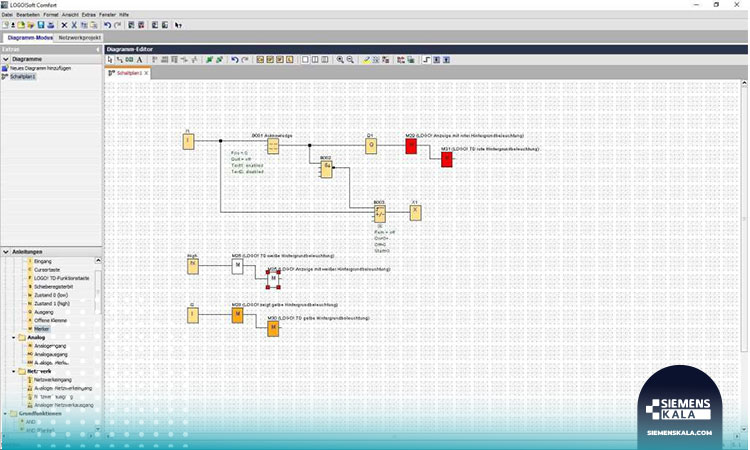The width and height of the screenshot is (750, 450).
Task: Click the Undo arrow in Diagramm-Editor toolbar
Action: click(x=234, y=60)
